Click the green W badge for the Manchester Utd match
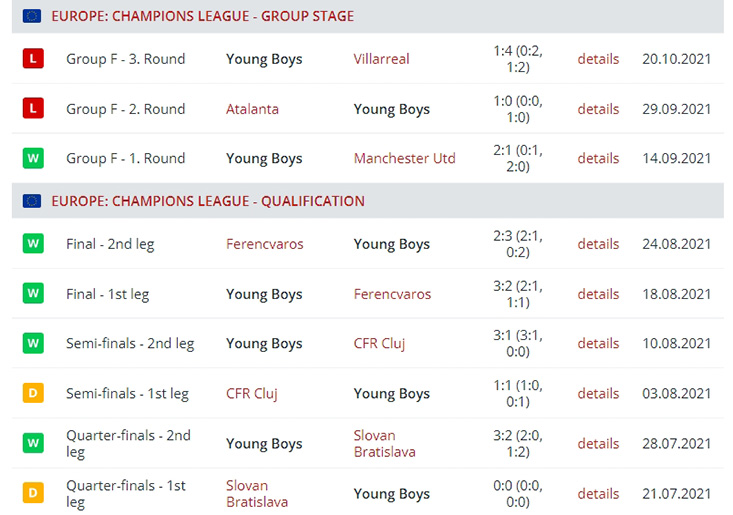The height and width of the screenshot is (515, 733). 33,158
